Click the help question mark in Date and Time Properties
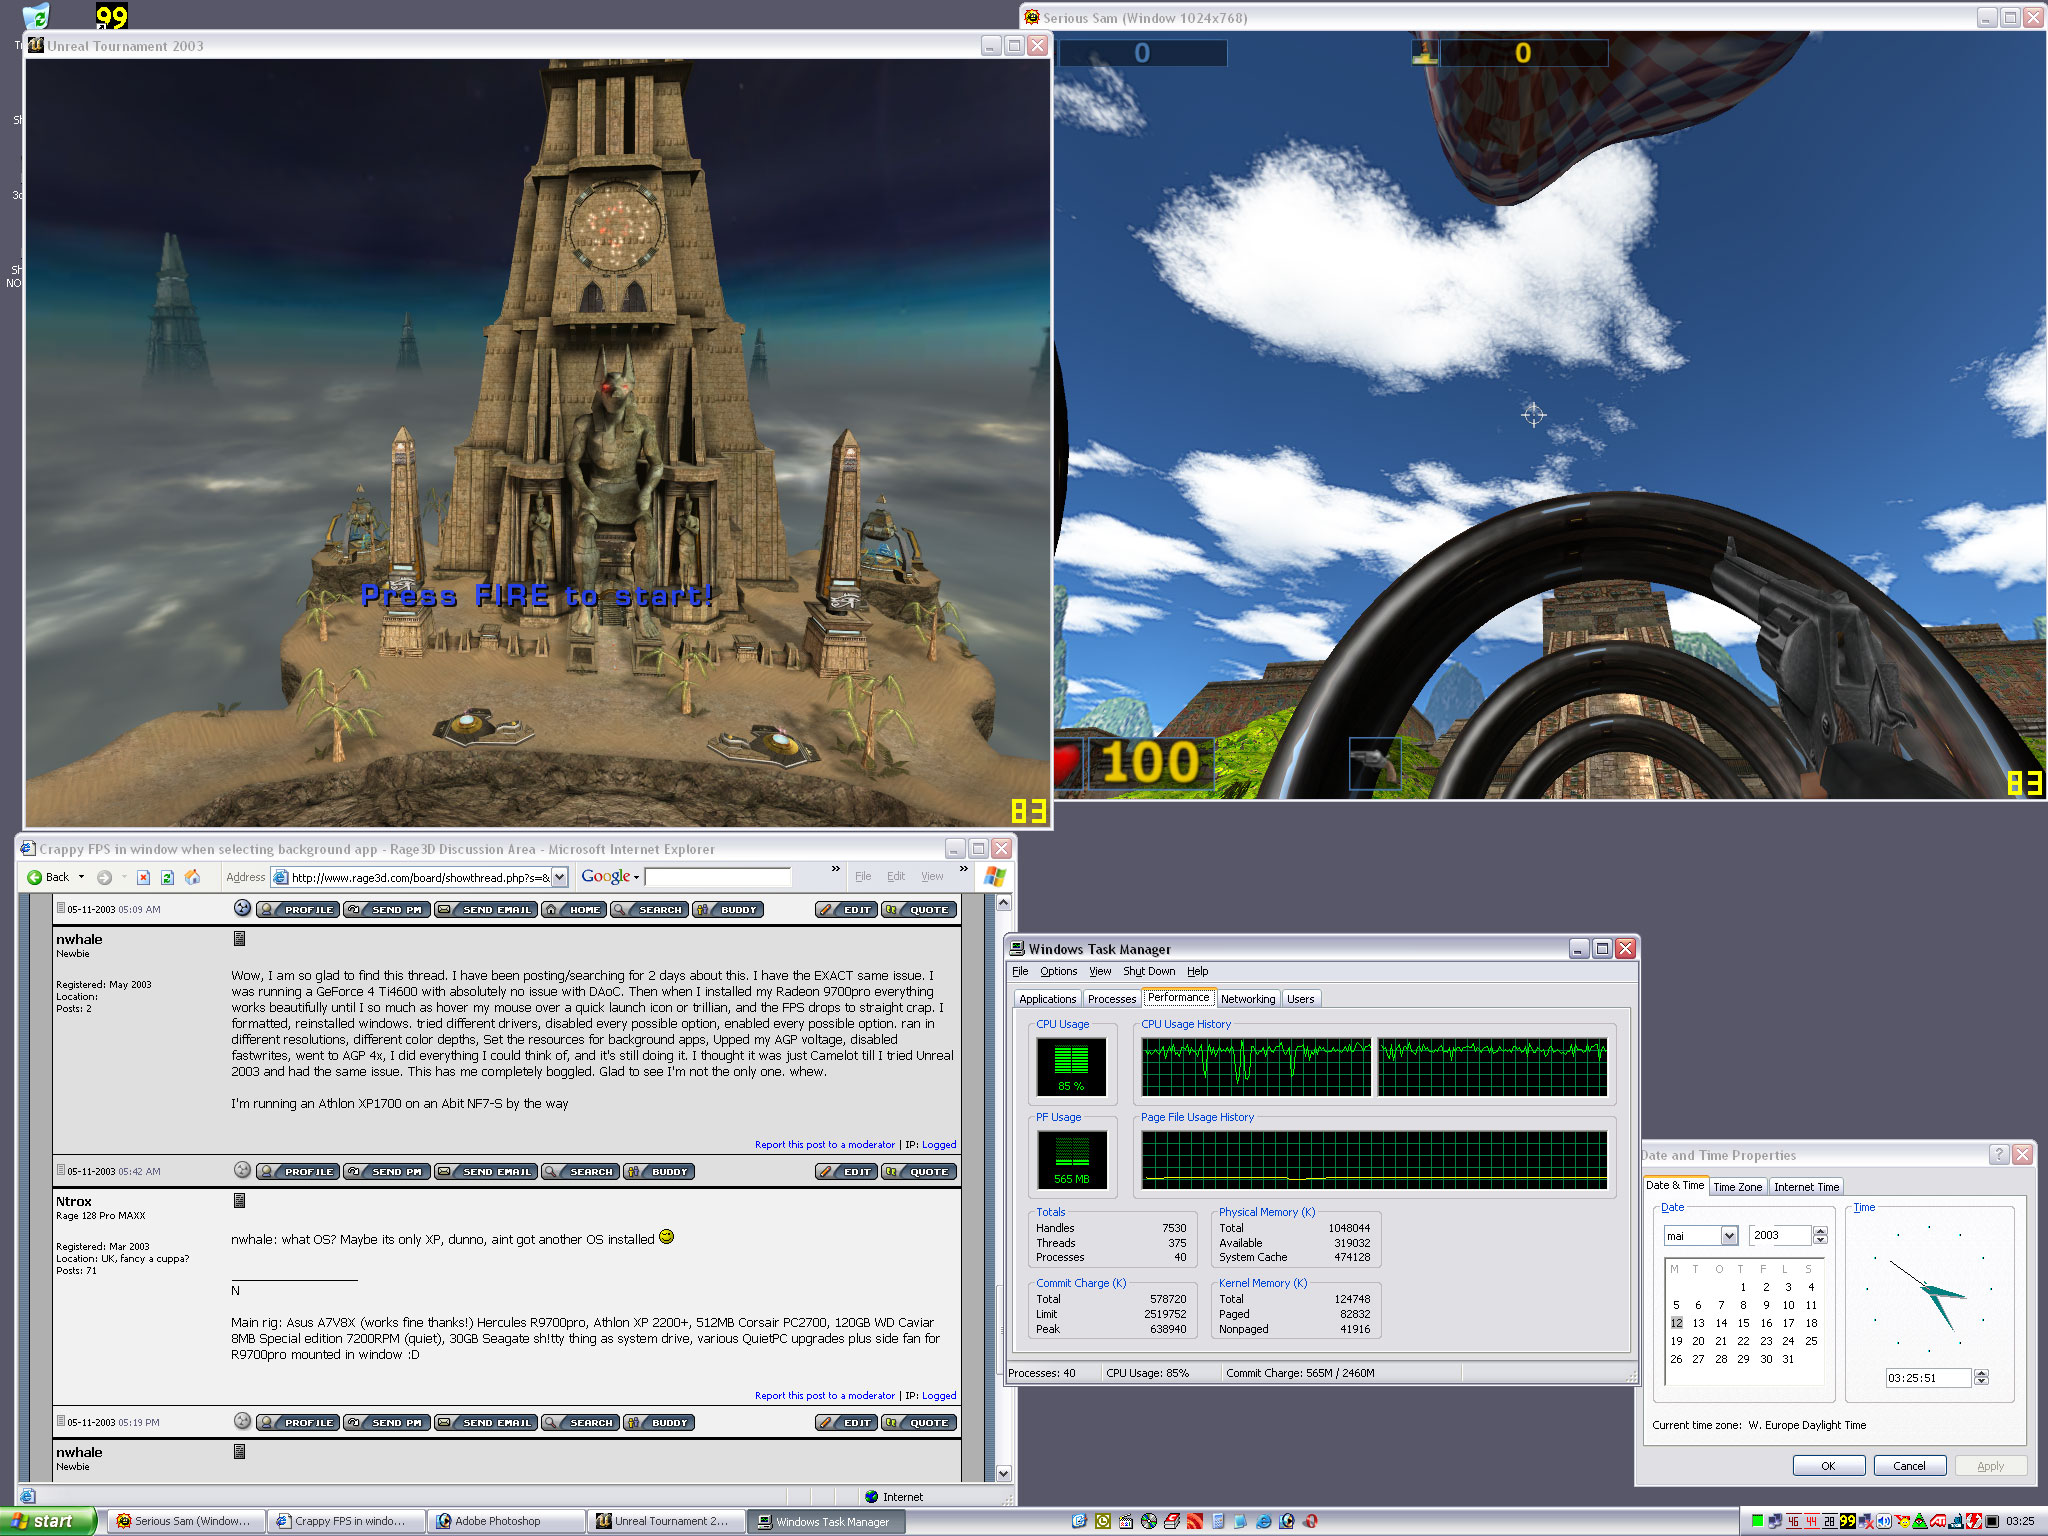 point(1998,1155)
